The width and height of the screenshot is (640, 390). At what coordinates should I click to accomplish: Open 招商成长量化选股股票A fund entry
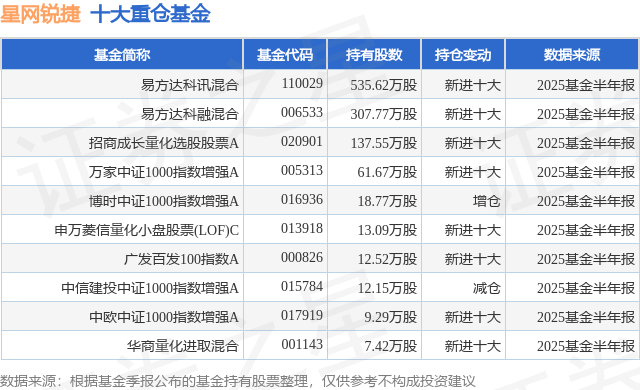click(164, 143)
